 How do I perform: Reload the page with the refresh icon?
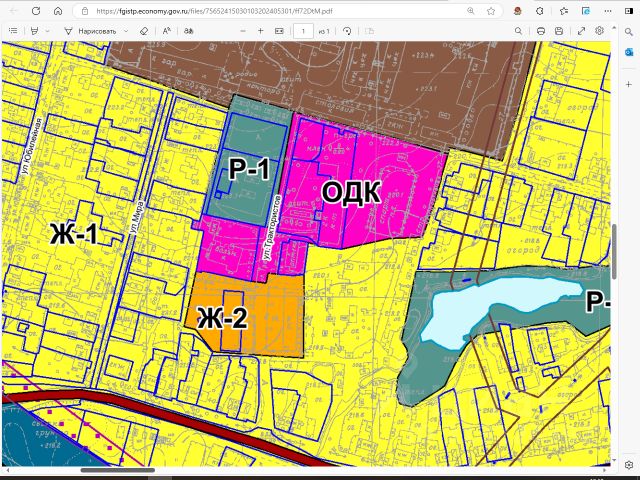tap(36, 11)
